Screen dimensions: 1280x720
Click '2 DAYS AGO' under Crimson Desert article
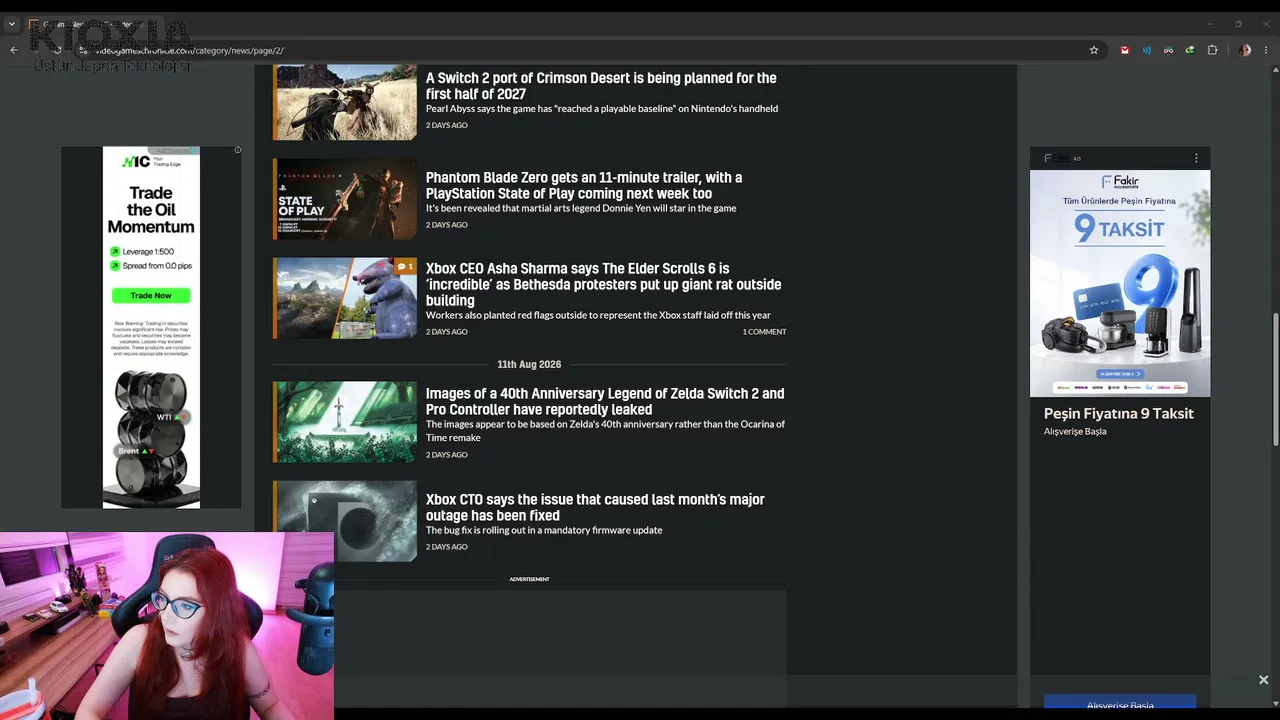(447, 126)
